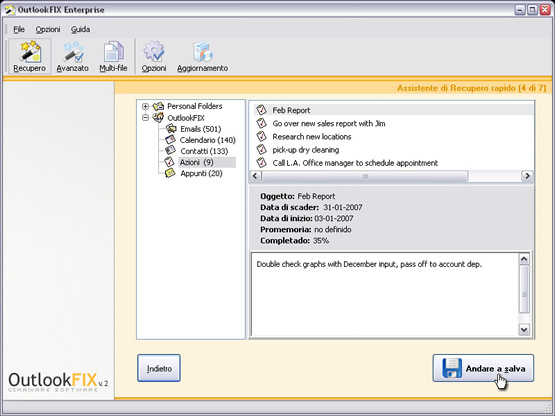The width and height of the screenshot is (555, 416).
Task: Switch to Multi-file recovery mode
Action: 113,56
